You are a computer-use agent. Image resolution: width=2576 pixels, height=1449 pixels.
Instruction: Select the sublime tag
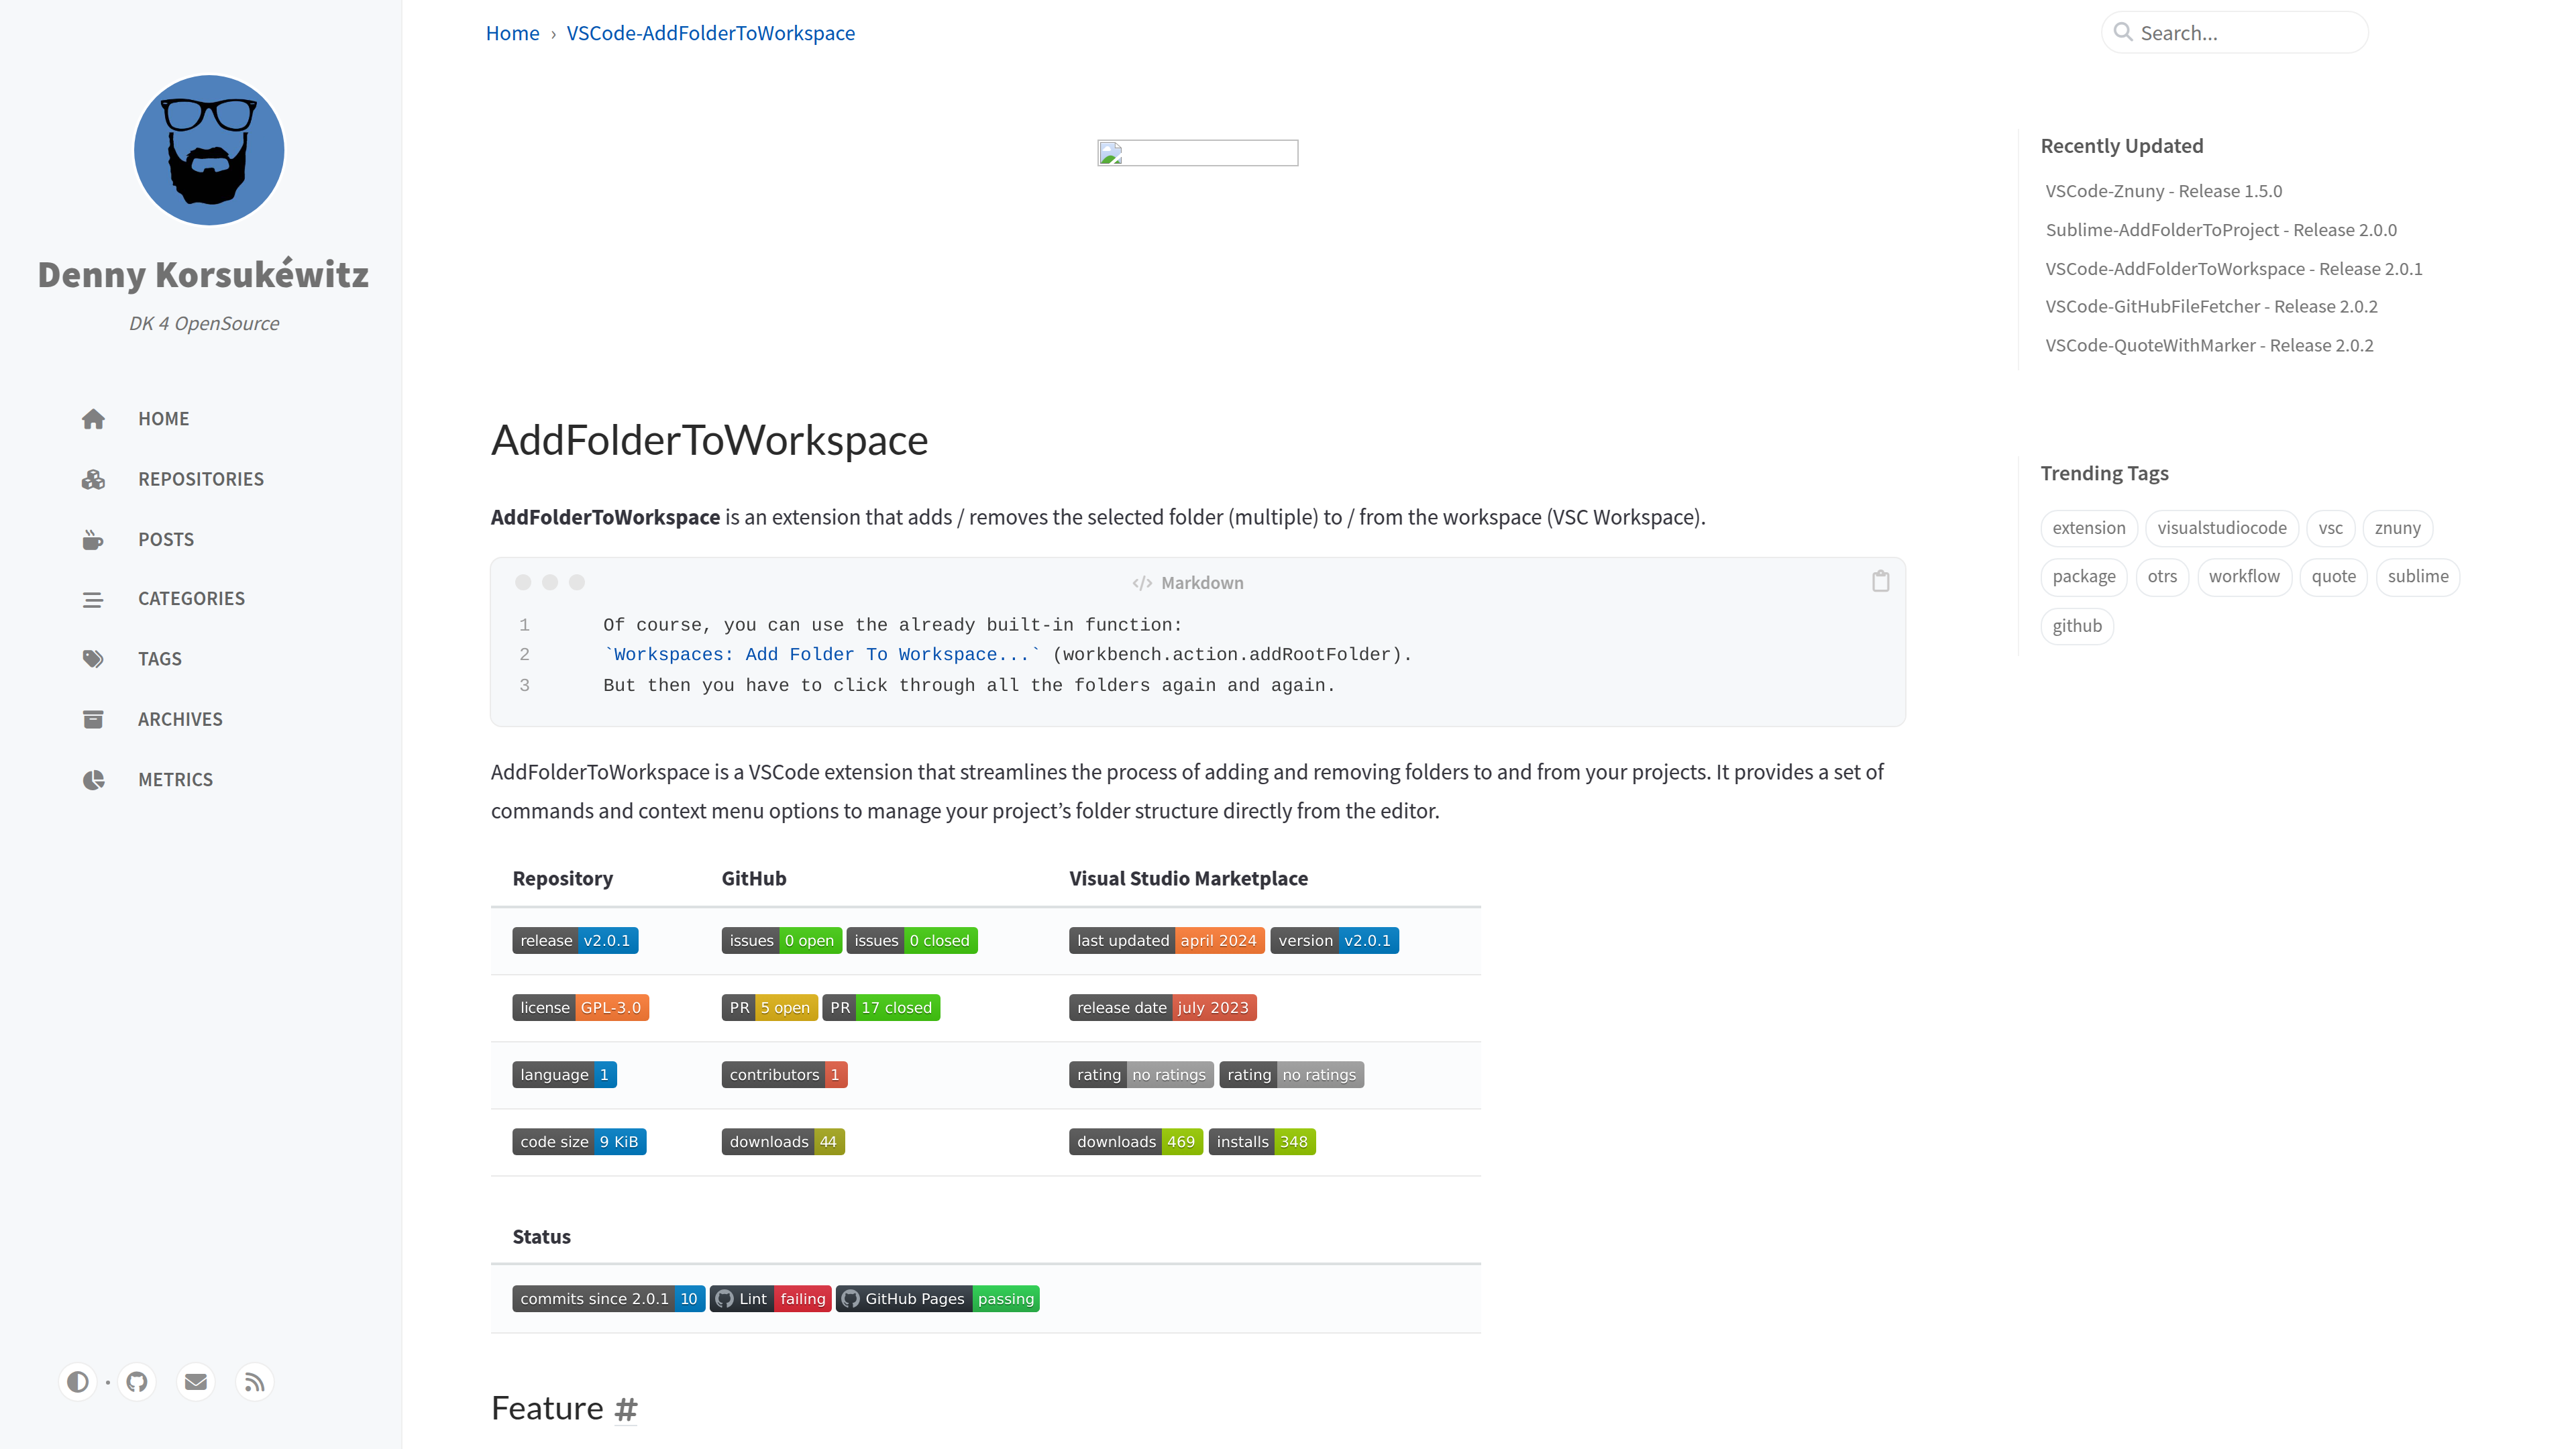click(x=2418, y=577)
